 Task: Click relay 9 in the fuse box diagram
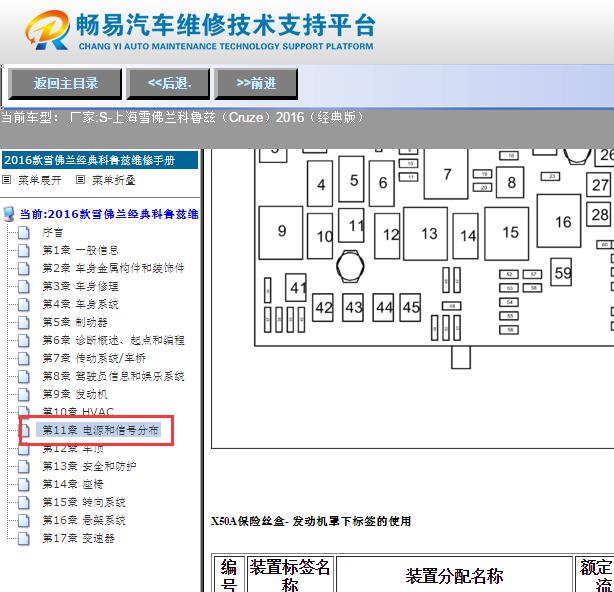[x=281, y=233]
